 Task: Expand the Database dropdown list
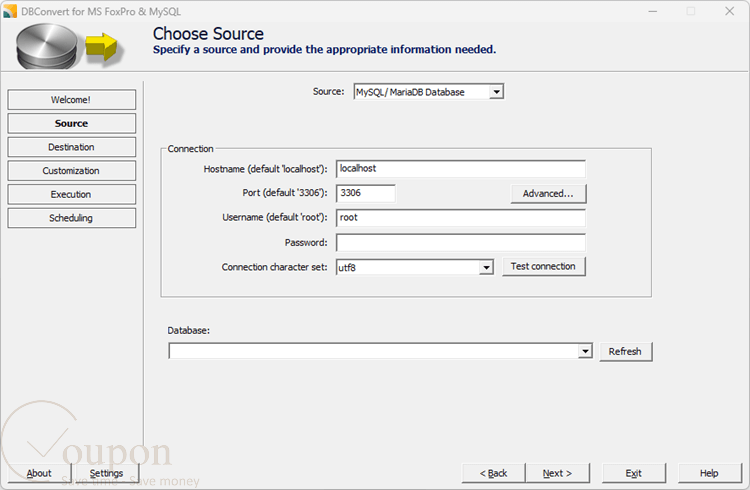point(585,351)
